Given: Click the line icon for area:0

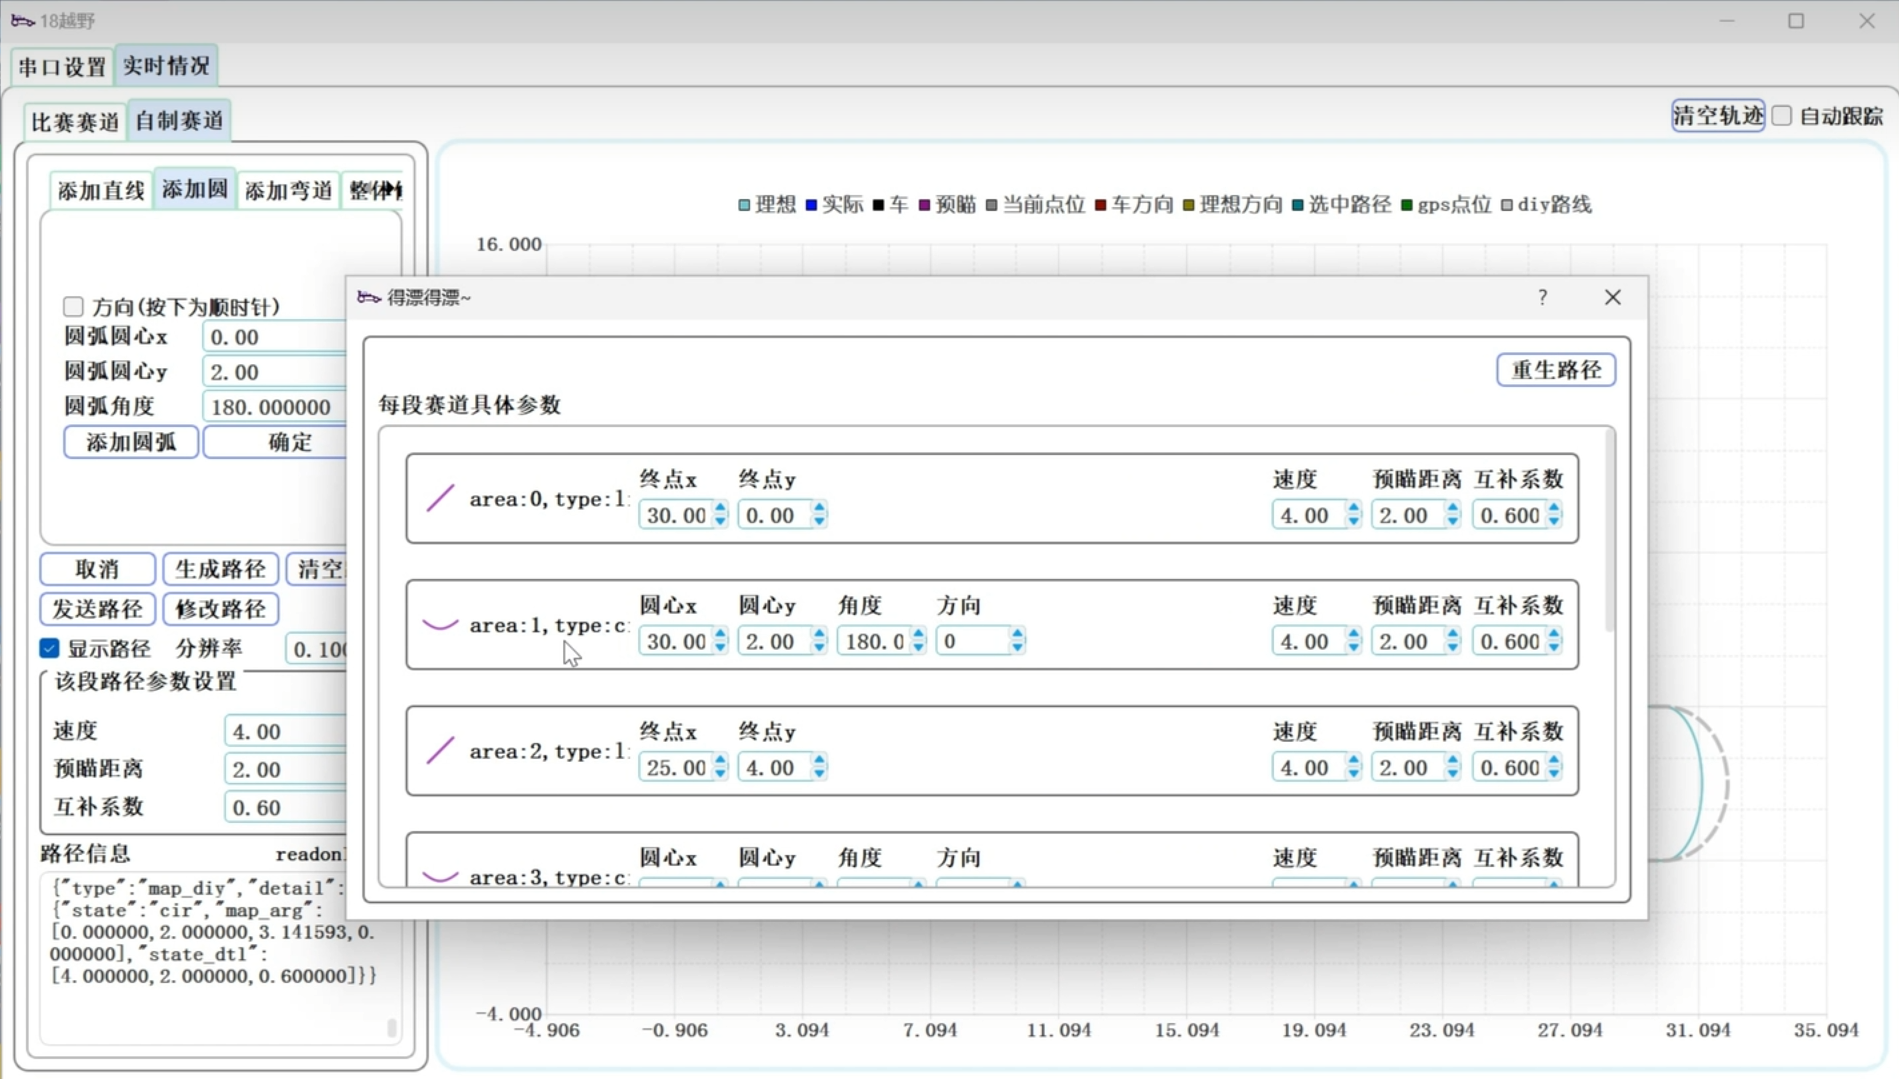Looking at the screenshot, I should [440, 498].
